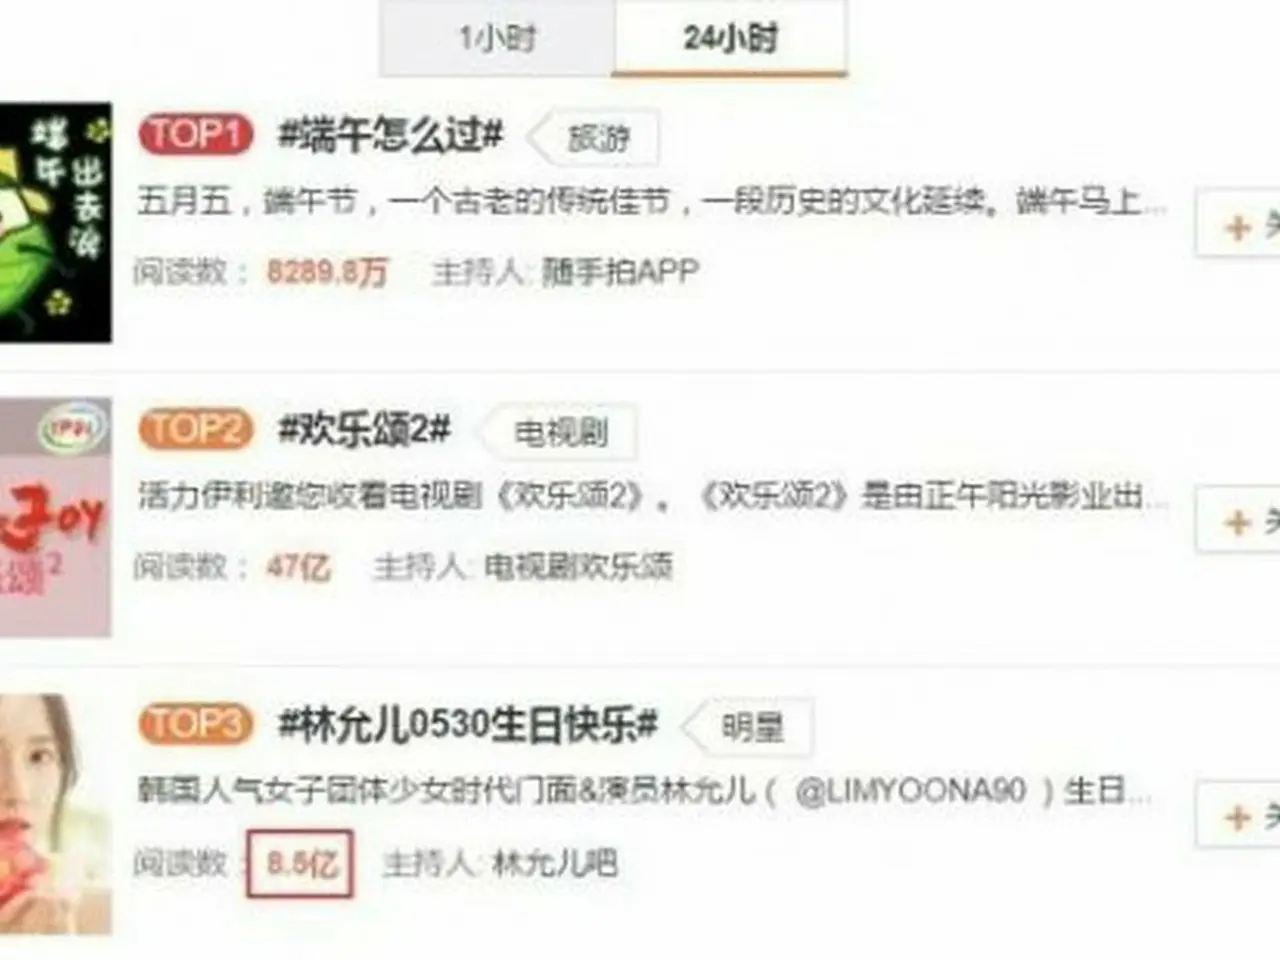Open the #林允儿0530生日快乐# topic
The image size is (1280, 960).
click(x=468, y=724)
